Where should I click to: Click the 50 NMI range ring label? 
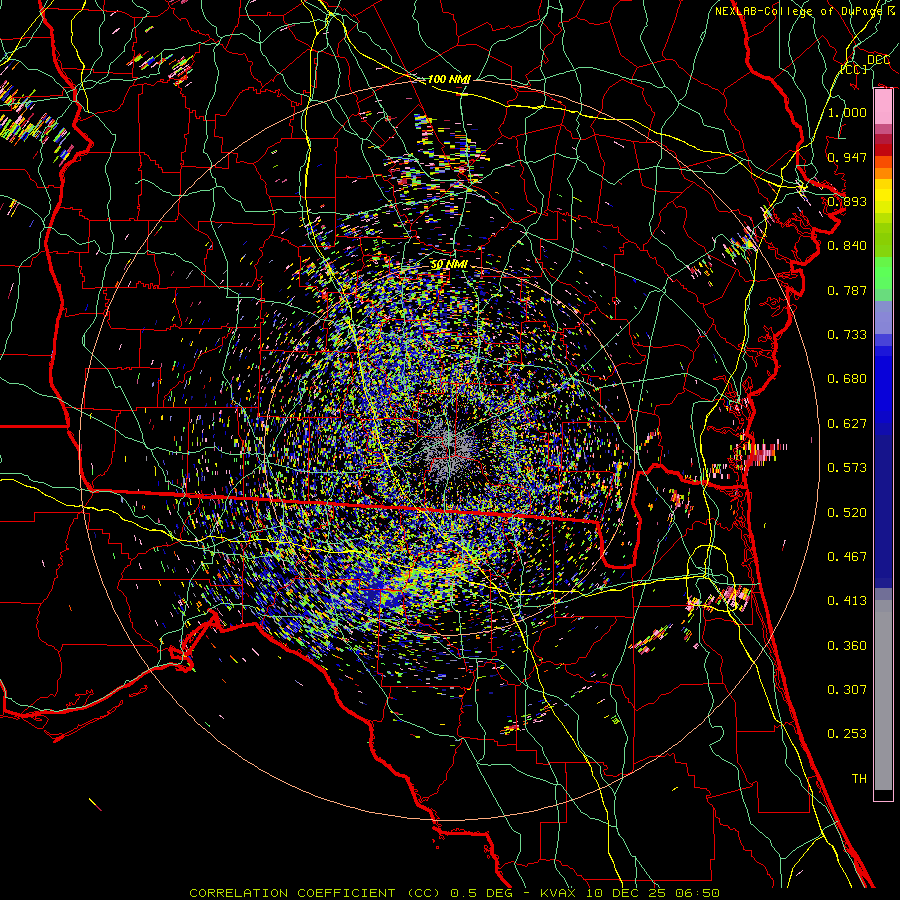click(449, 265)
